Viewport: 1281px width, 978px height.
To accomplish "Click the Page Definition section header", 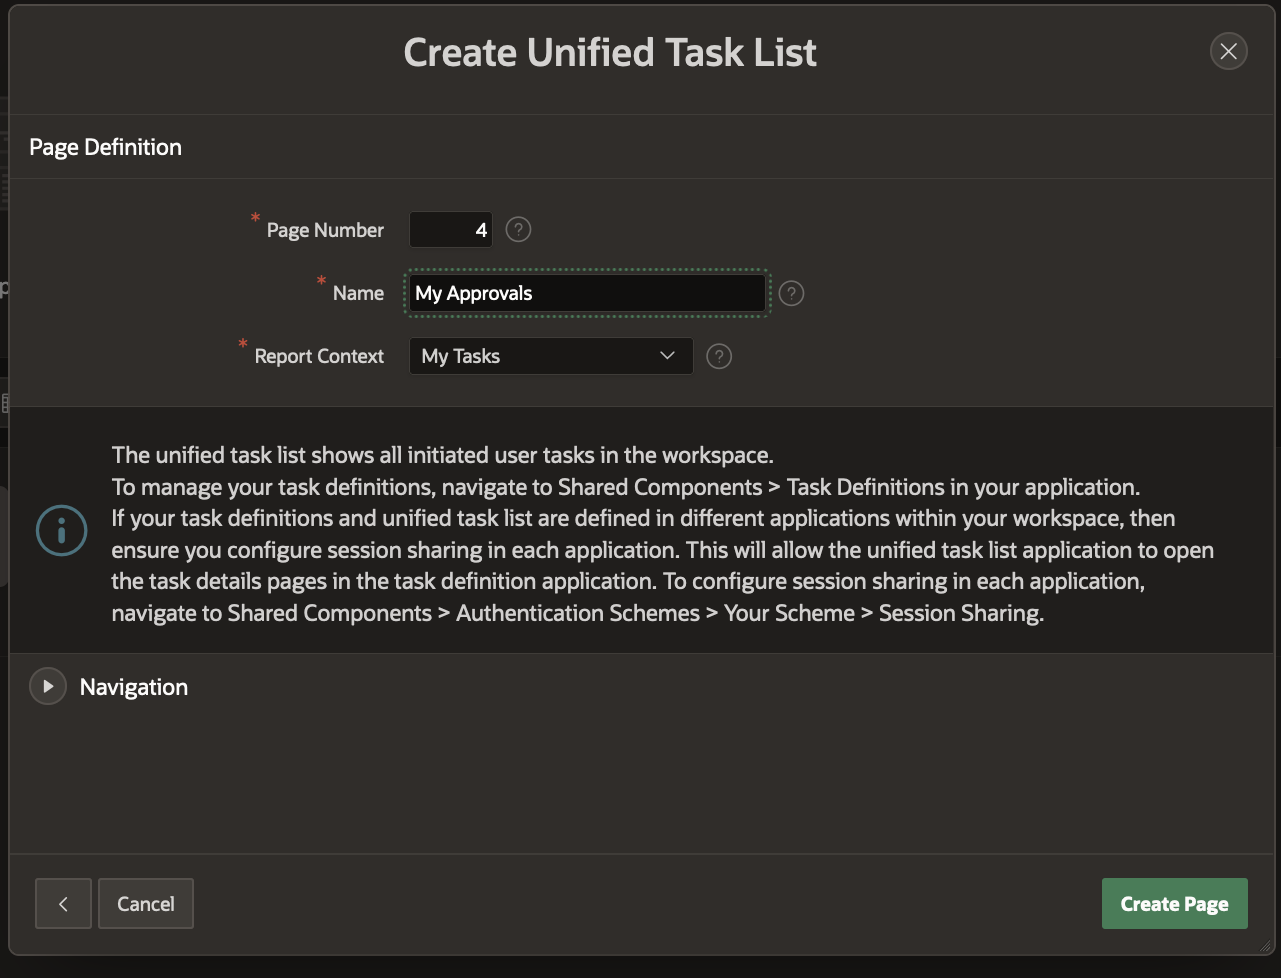I will (x=106, y=147).
